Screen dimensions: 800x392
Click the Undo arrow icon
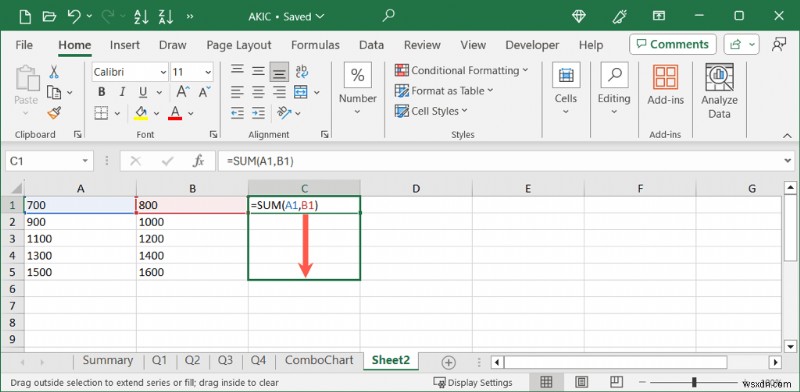74,16
